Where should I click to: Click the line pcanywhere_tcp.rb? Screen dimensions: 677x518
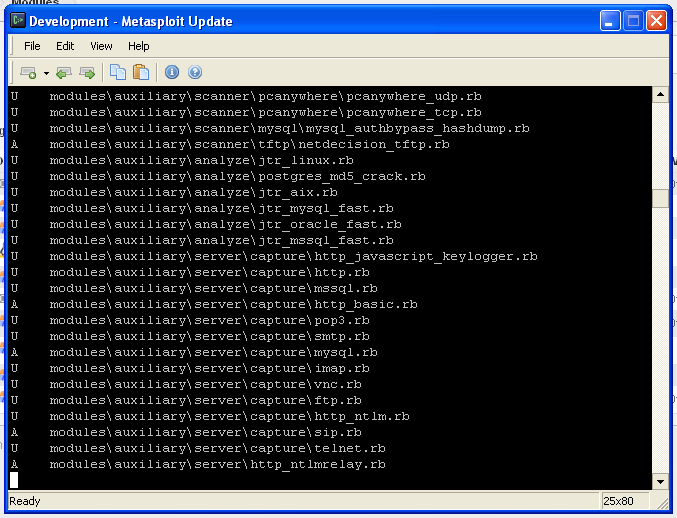246,112
